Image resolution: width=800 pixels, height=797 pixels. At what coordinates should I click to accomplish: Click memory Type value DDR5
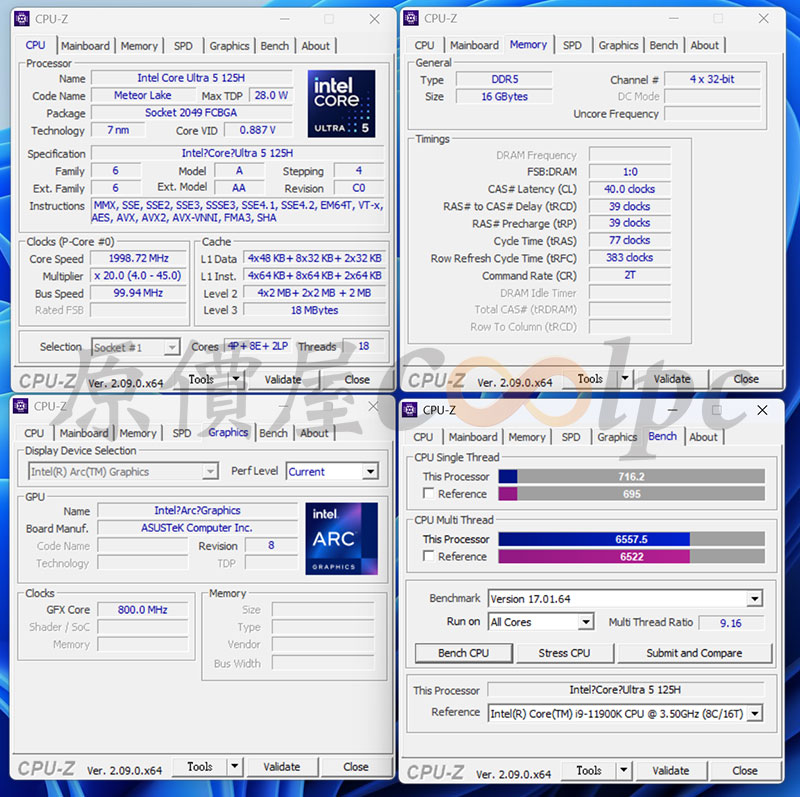pyautogui.click(x=505, y=79)
